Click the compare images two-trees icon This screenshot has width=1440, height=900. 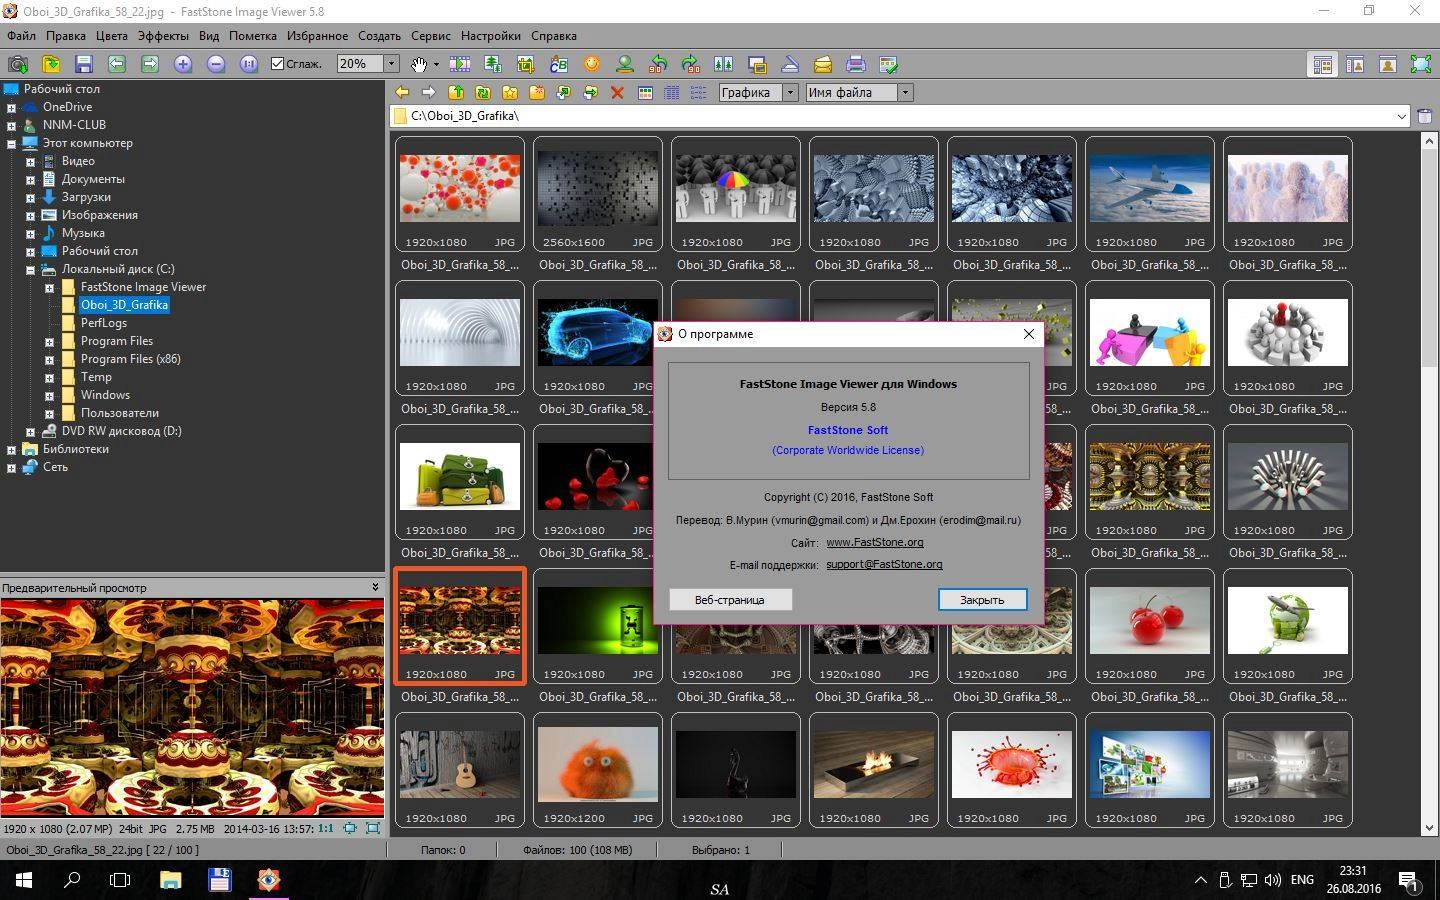tap(724, 64)
